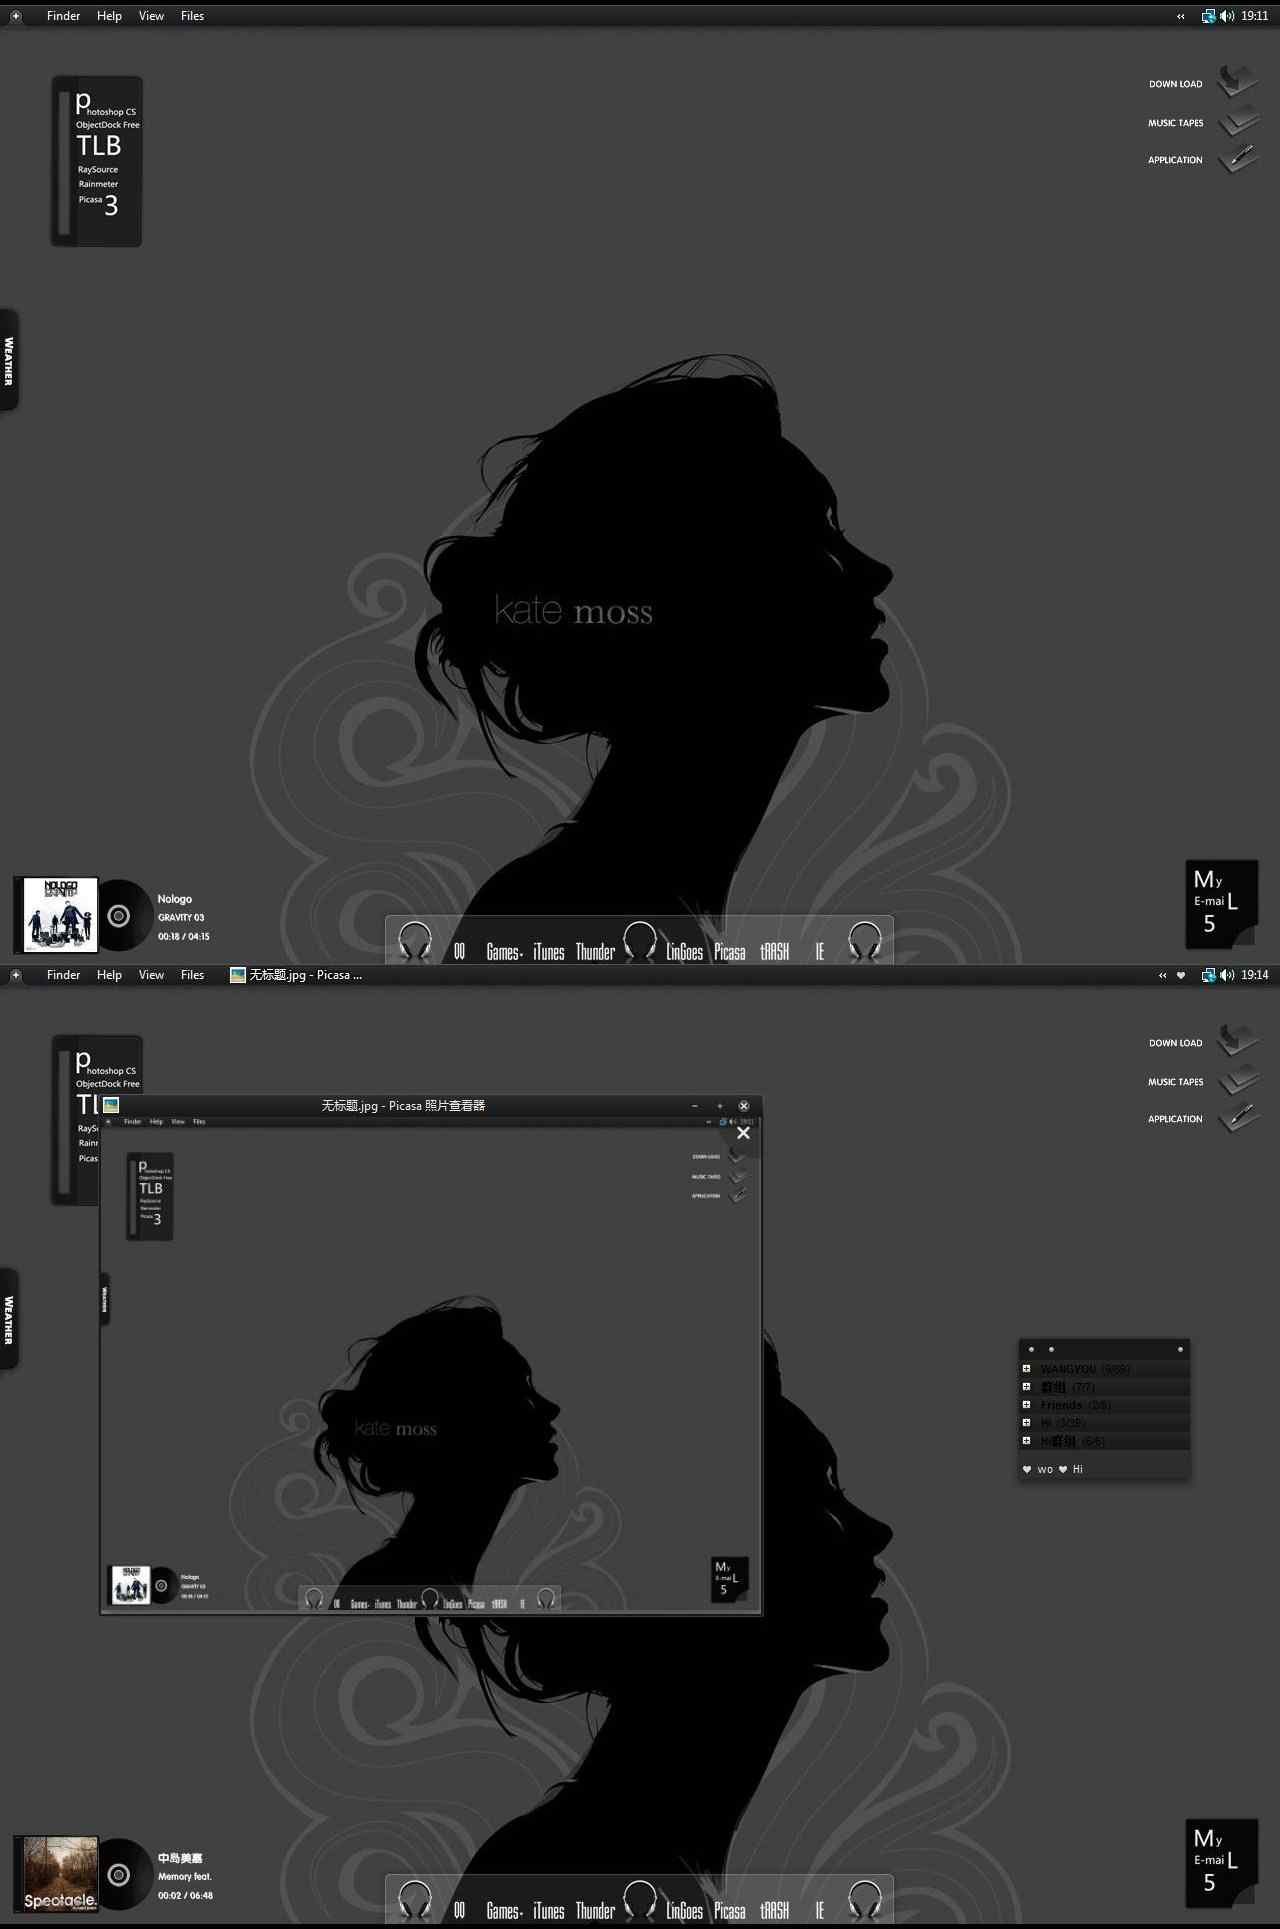
Task: Open tRASH in dock on the 19:14 desktop
Action: pyautogui.click(x=775, y=1911)
